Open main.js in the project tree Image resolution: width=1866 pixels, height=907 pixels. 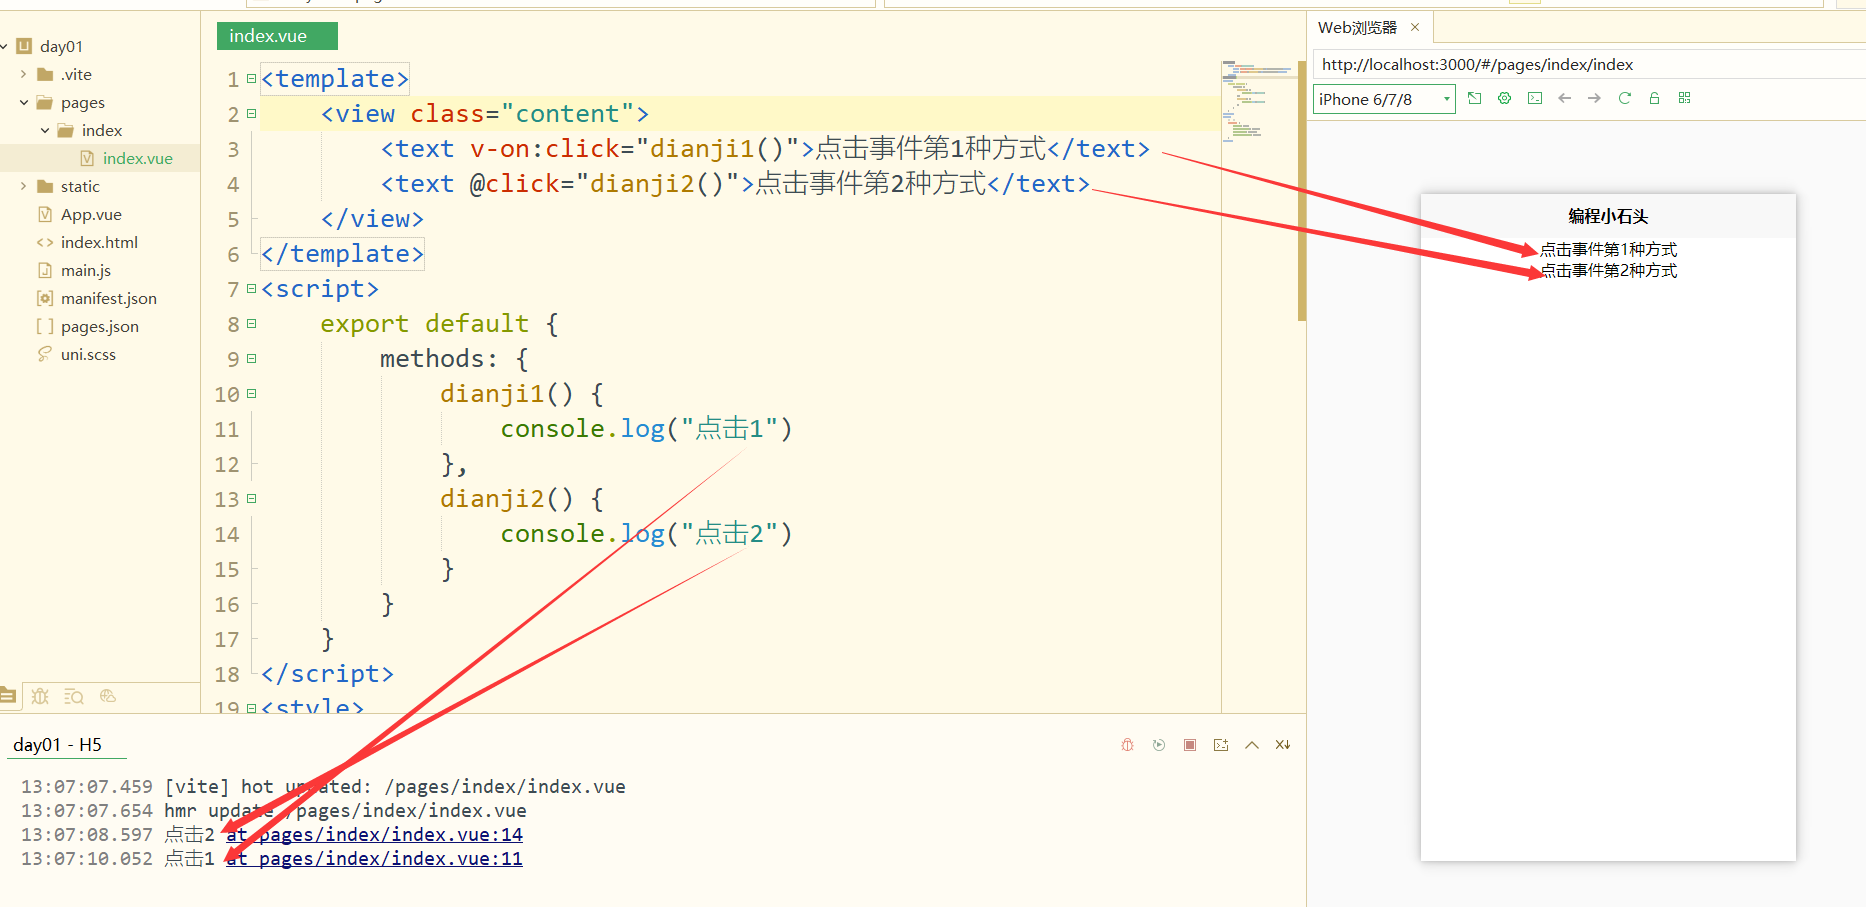point(86,270)
